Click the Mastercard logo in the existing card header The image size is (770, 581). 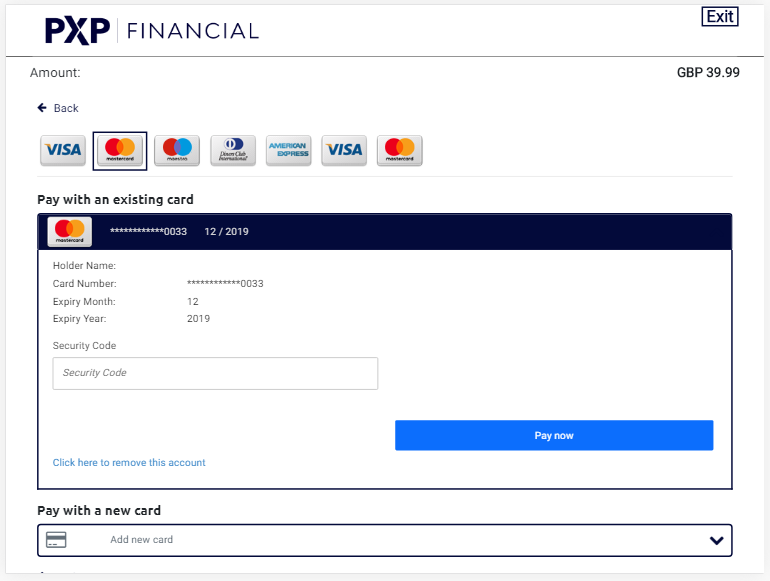70,231
